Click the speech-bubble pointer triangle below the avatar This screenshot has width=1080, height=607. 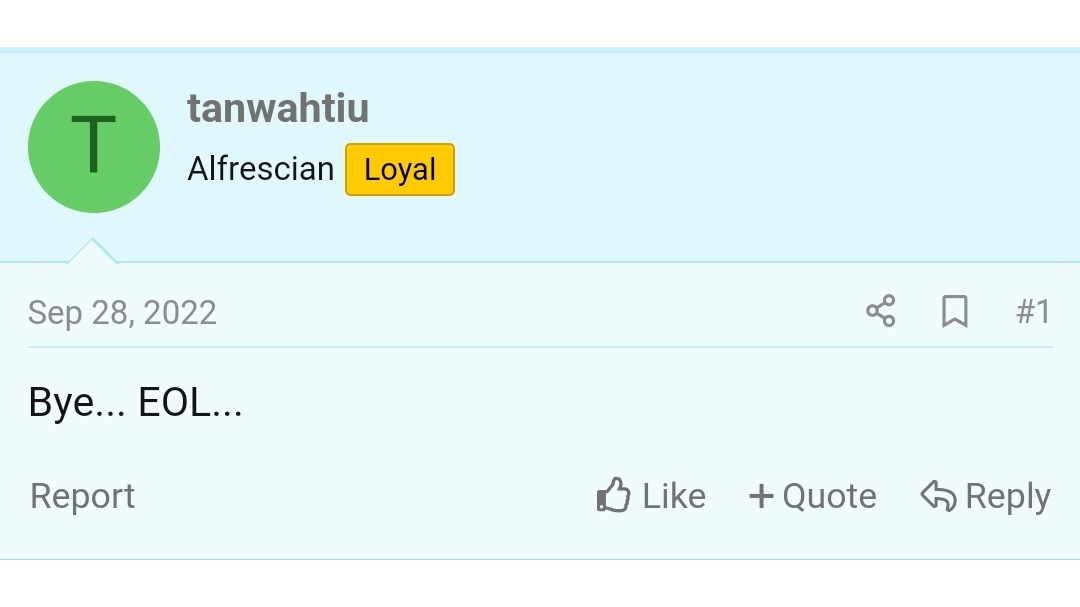click(x=92, y=251)
